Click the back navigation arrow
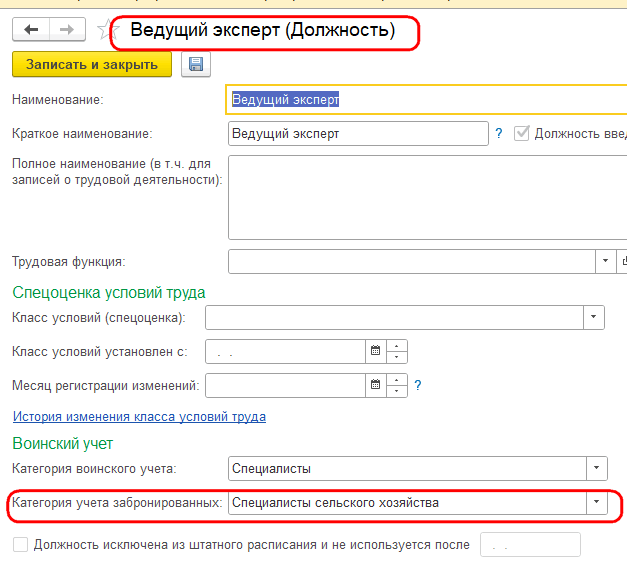This screenshot has height=578, width=627. tap(31, 29)
